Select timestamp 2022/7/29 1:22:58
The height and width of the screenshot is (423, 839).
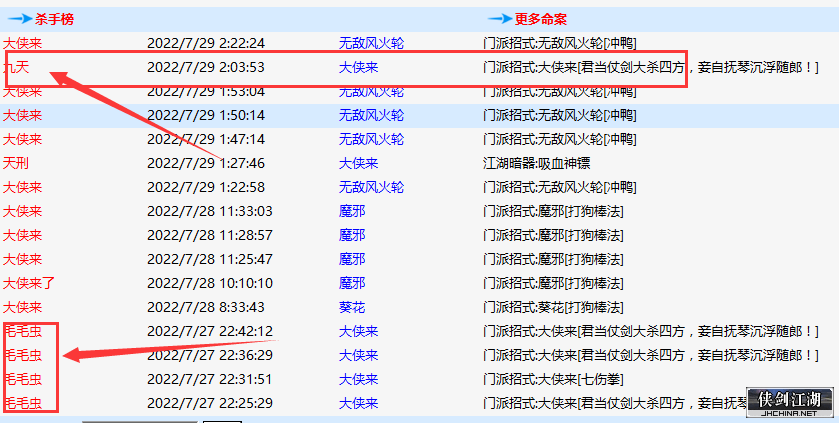coord(206,187)
